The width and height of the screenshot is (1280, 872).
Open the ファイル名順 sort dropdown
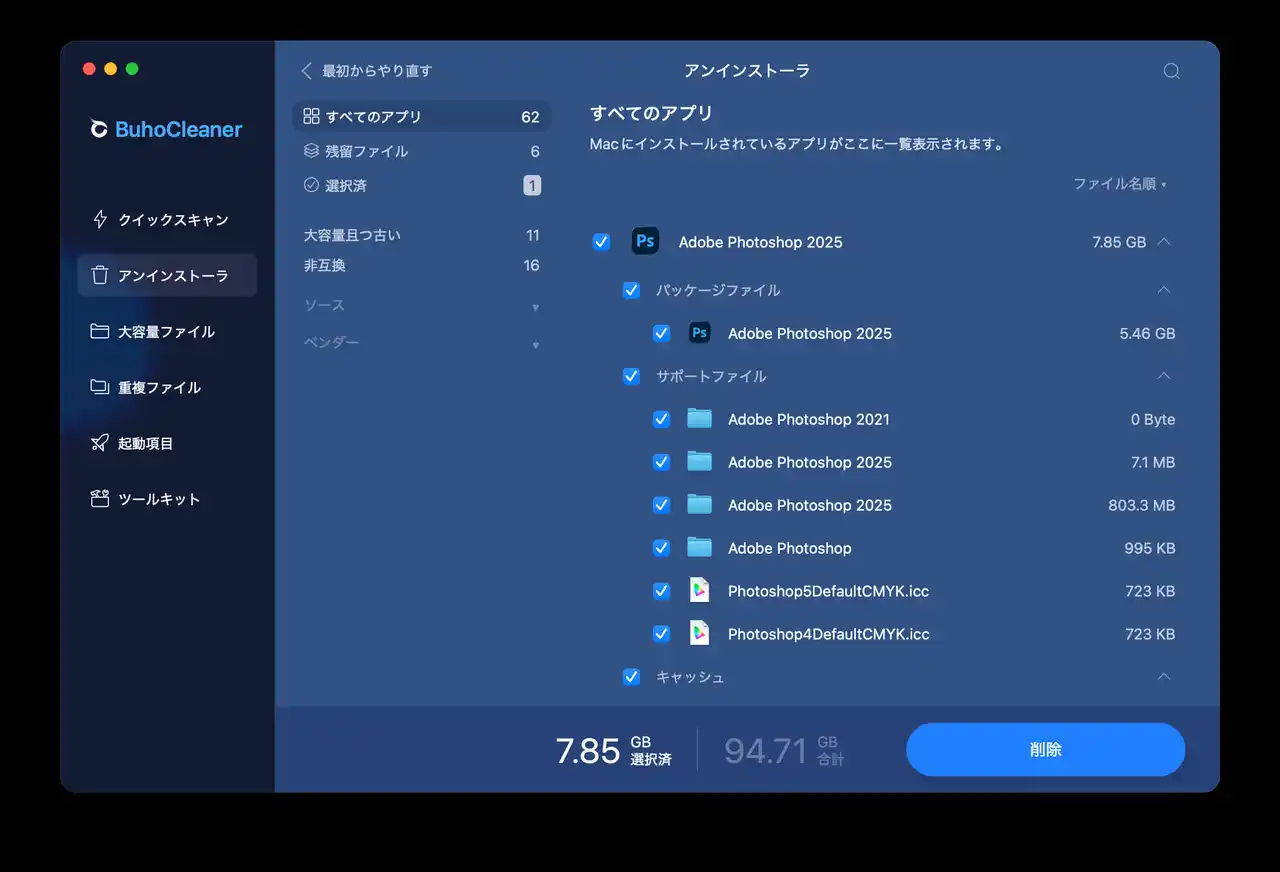[1119, 184]
